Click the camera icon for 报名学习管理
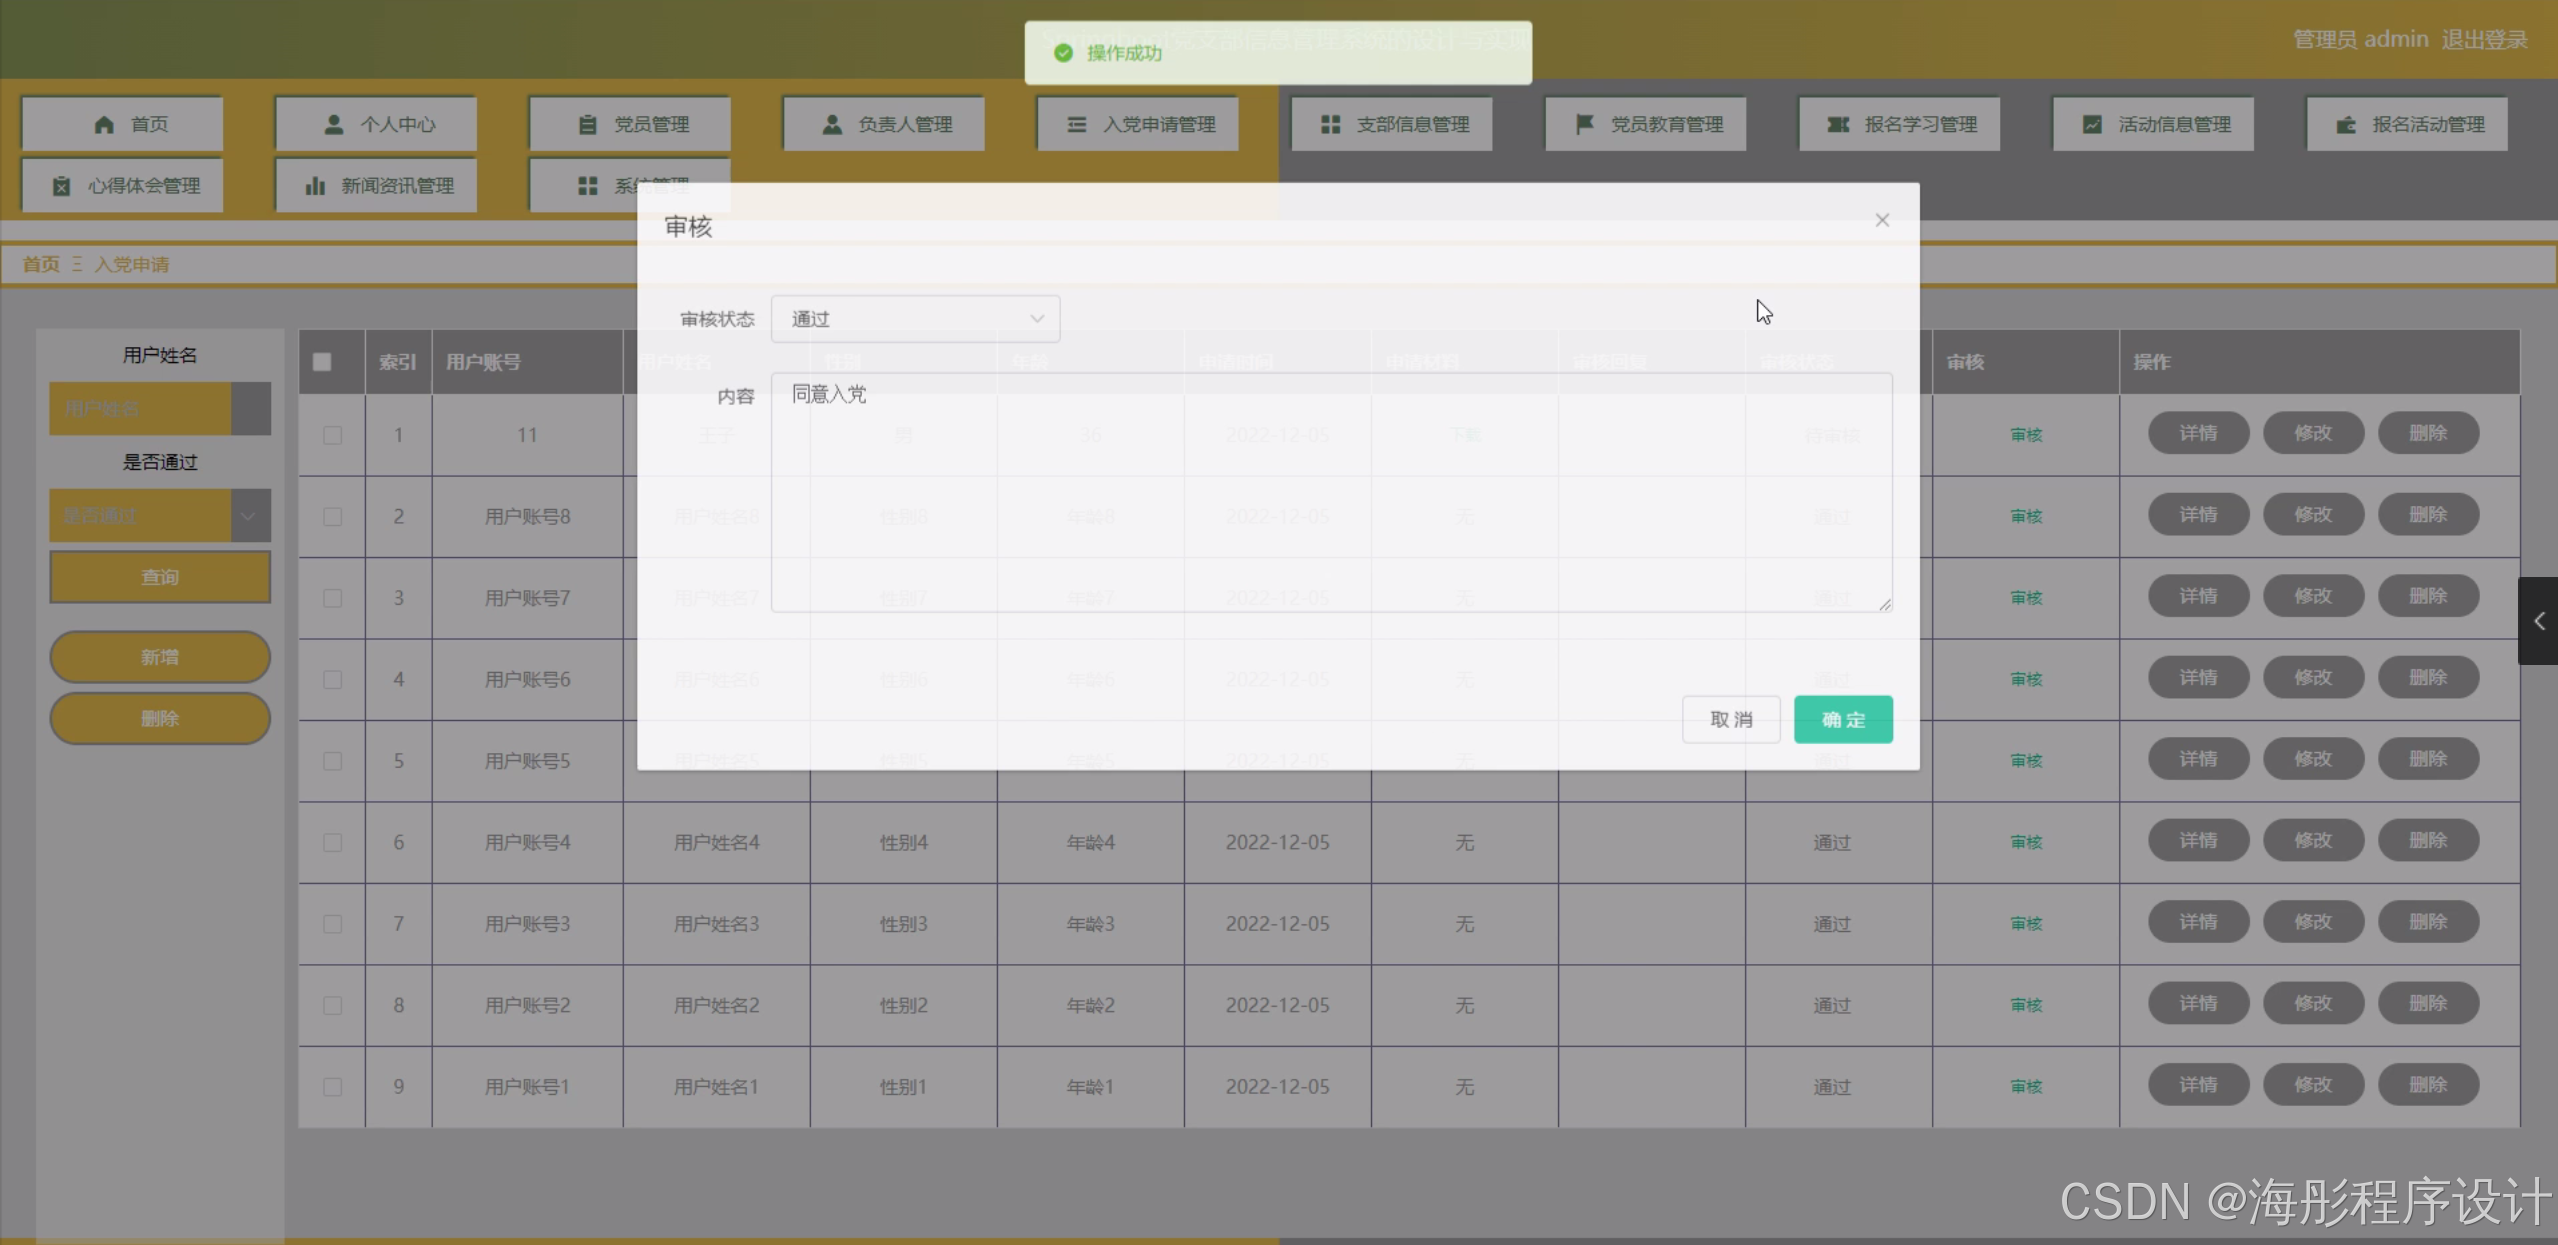The width and height of the screenshot is (2558, 1245). click(1838, 124)
